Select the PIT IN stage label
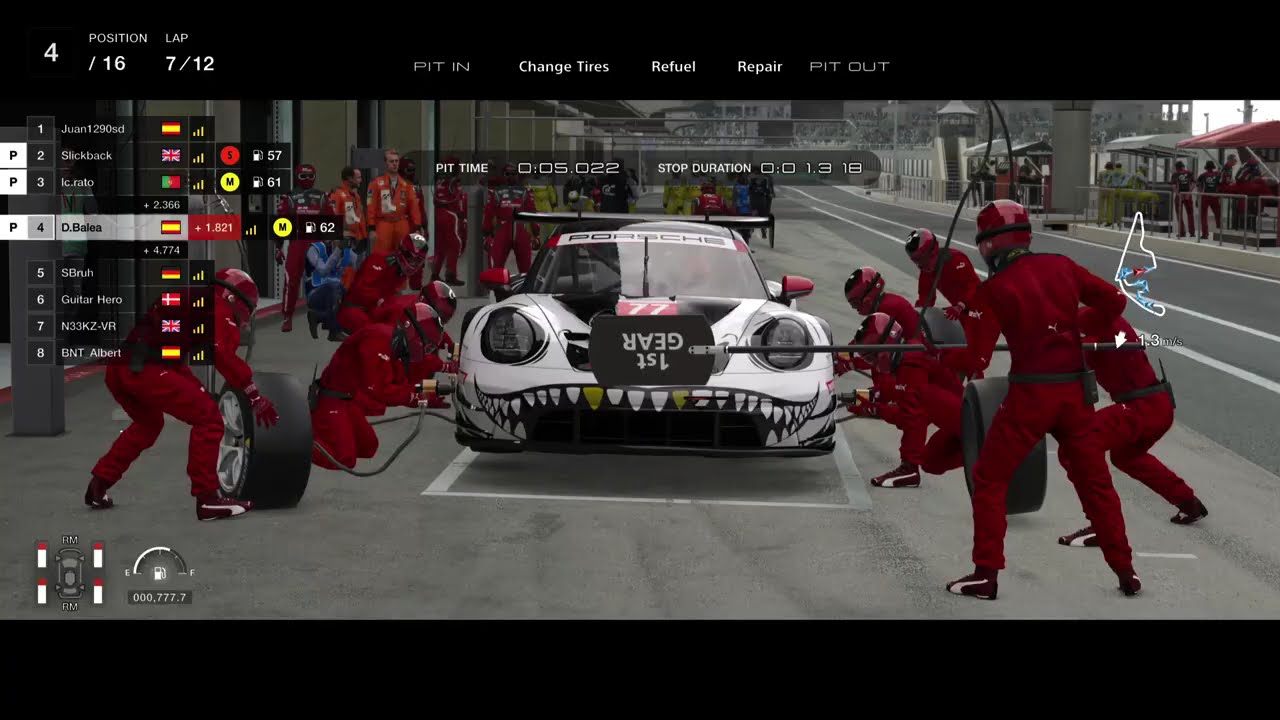The height and width of the screenshot is (720, 1280). 442,67
